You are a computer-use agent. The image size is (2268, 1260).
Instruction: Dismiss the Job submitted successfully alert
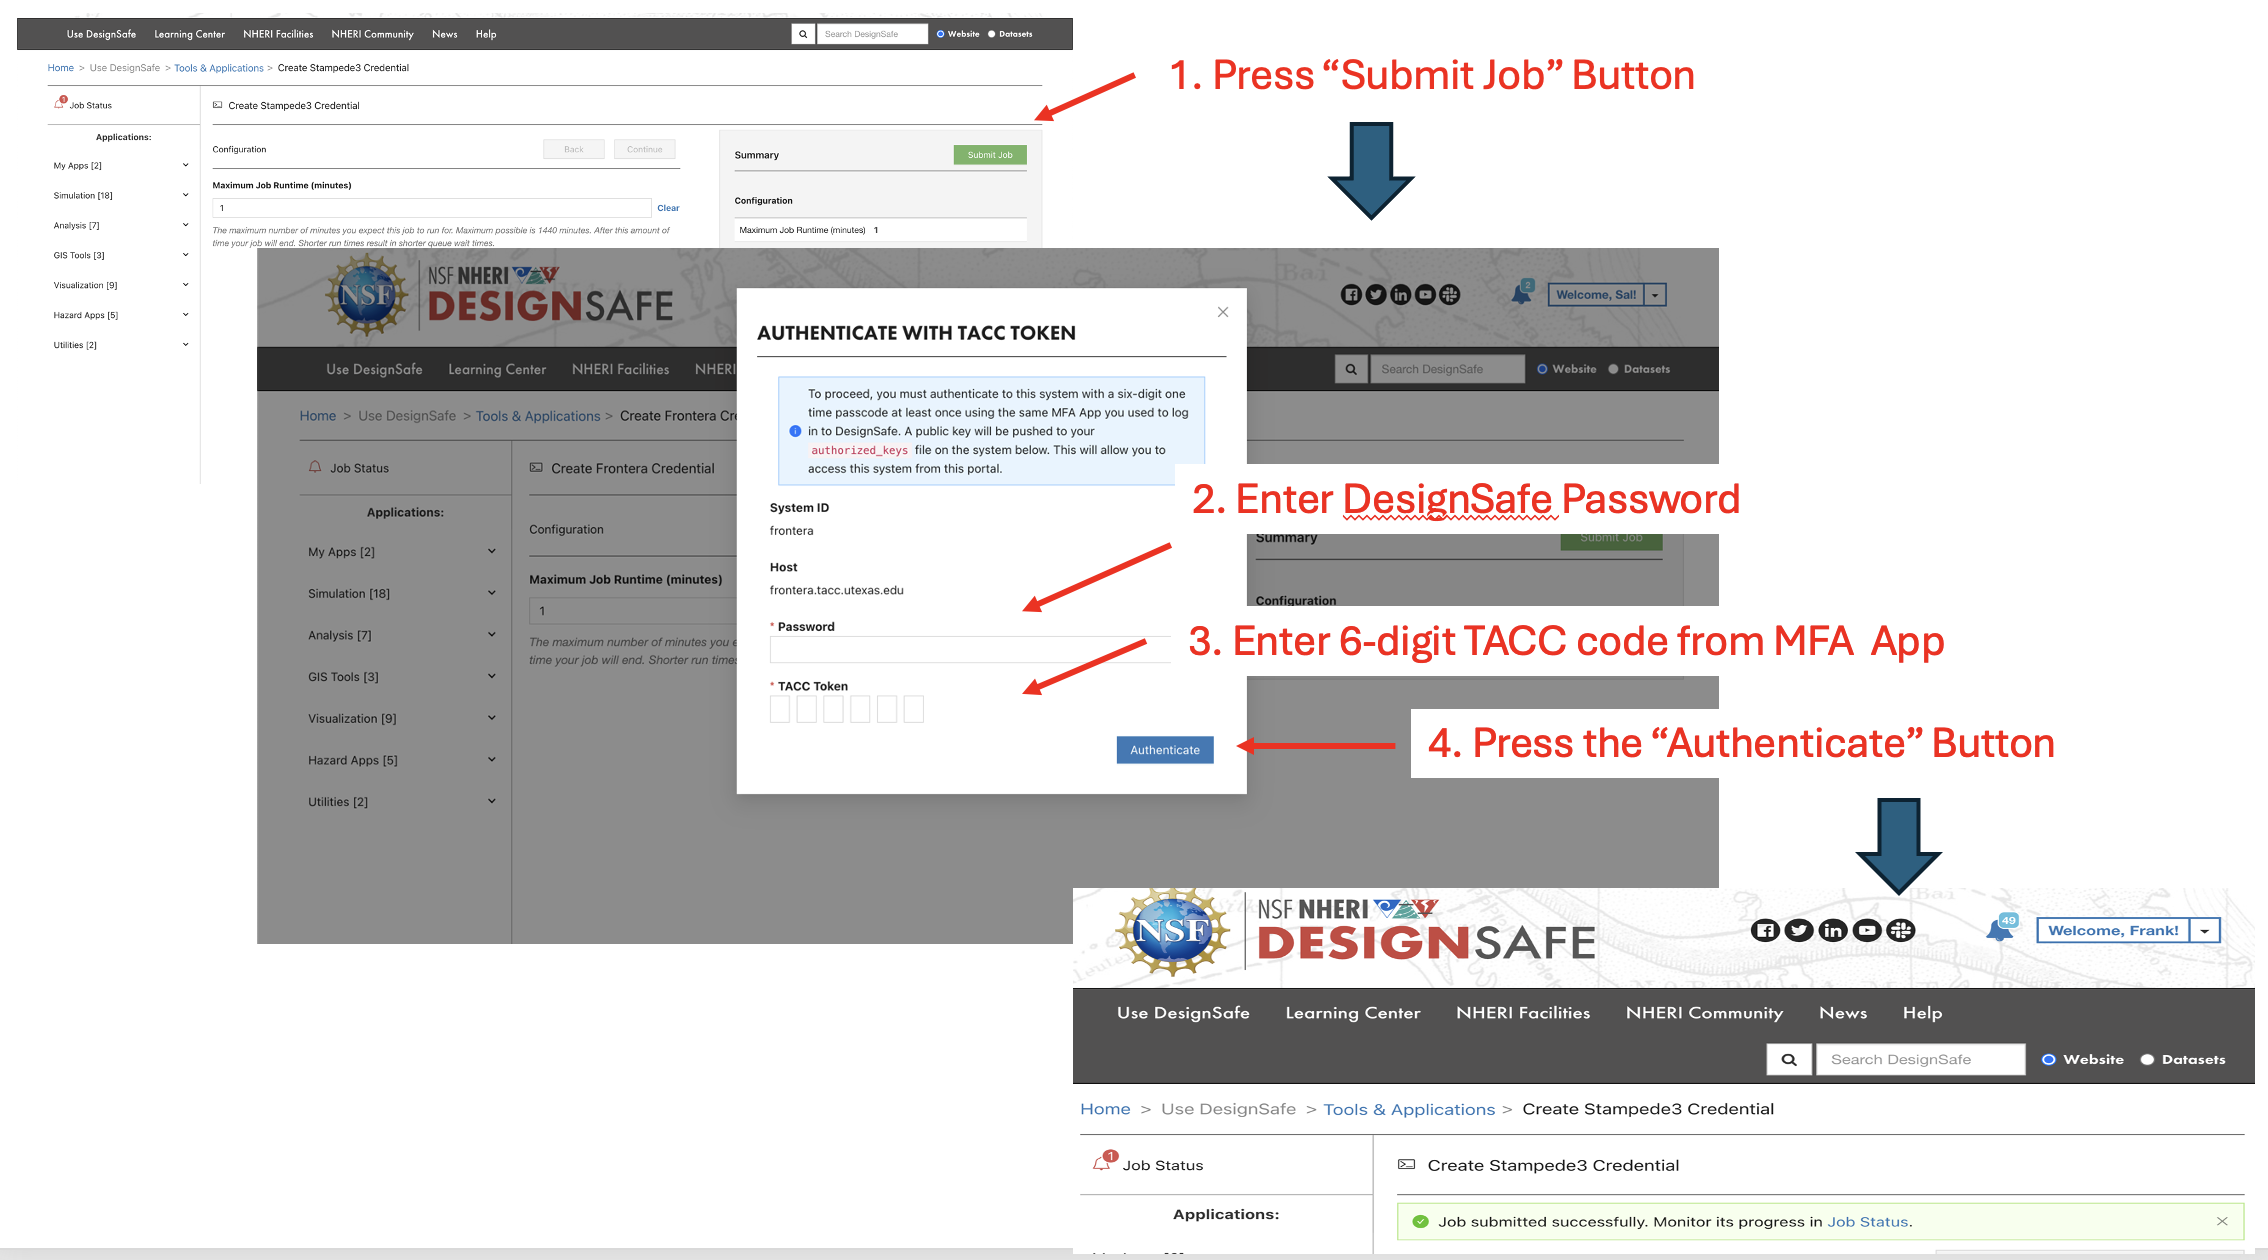(x=2222, y=1221)
